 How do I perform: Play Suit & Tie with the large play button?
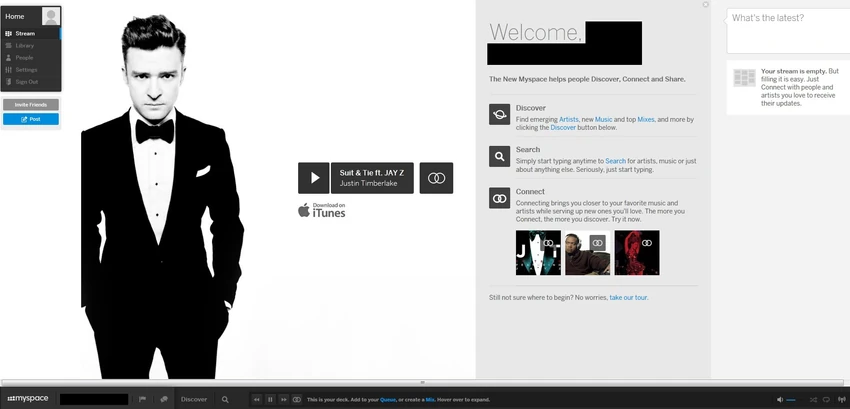pyautogui.click(x=313, y=178)
